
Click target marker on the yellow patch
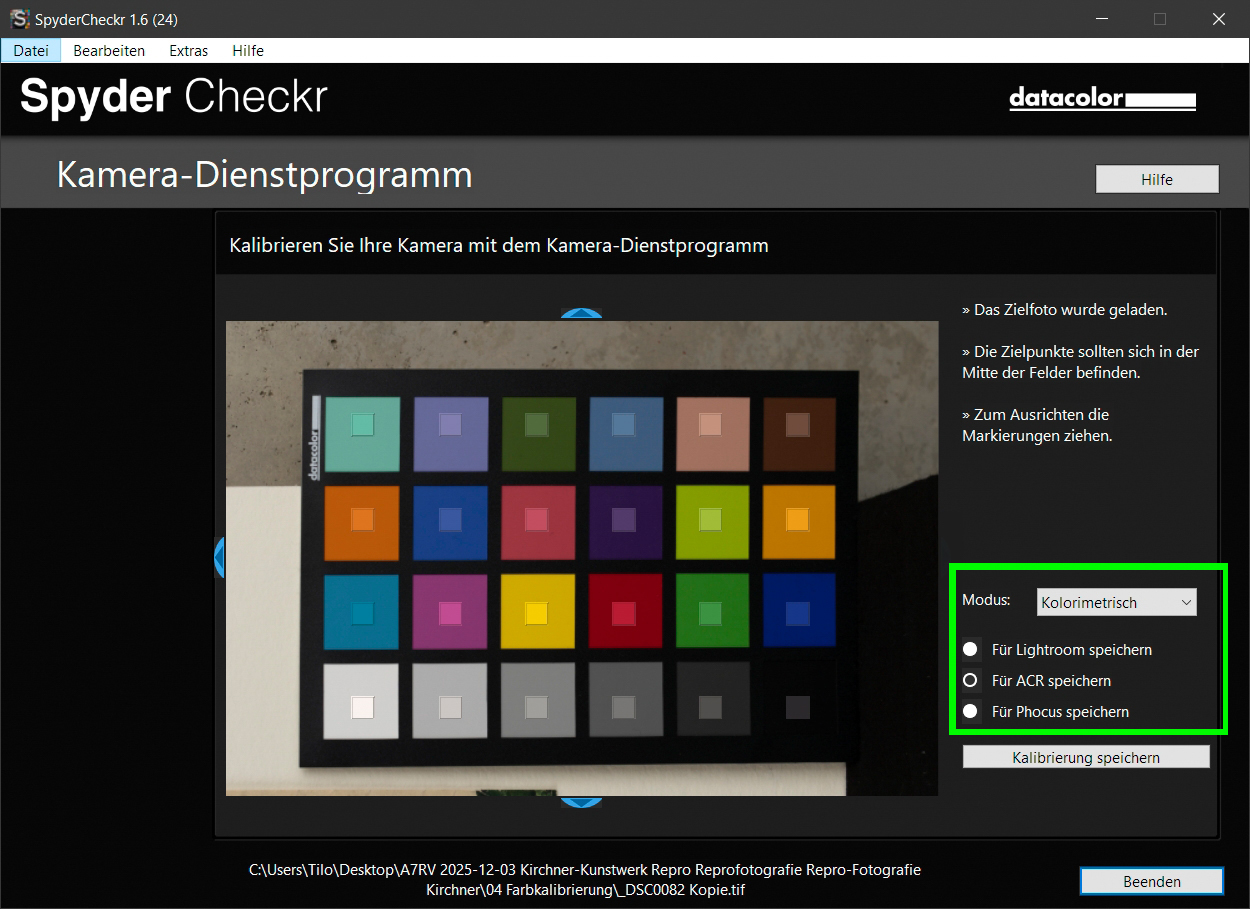tap(537, 614)
